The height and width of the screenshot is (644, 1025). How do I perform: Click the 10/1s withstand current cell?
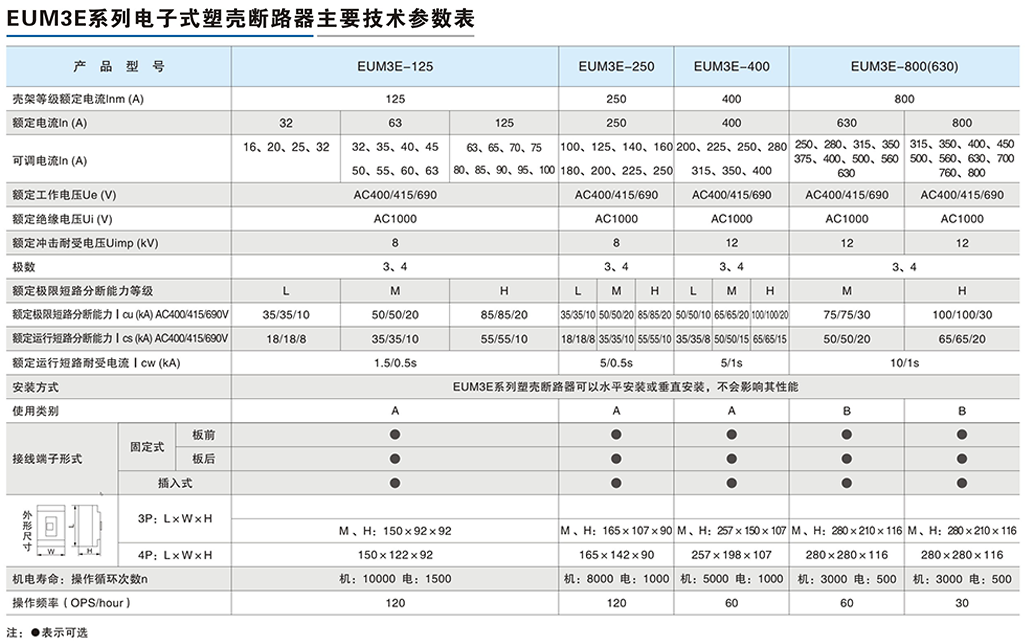pyautogui.click(x=904, y=362)
